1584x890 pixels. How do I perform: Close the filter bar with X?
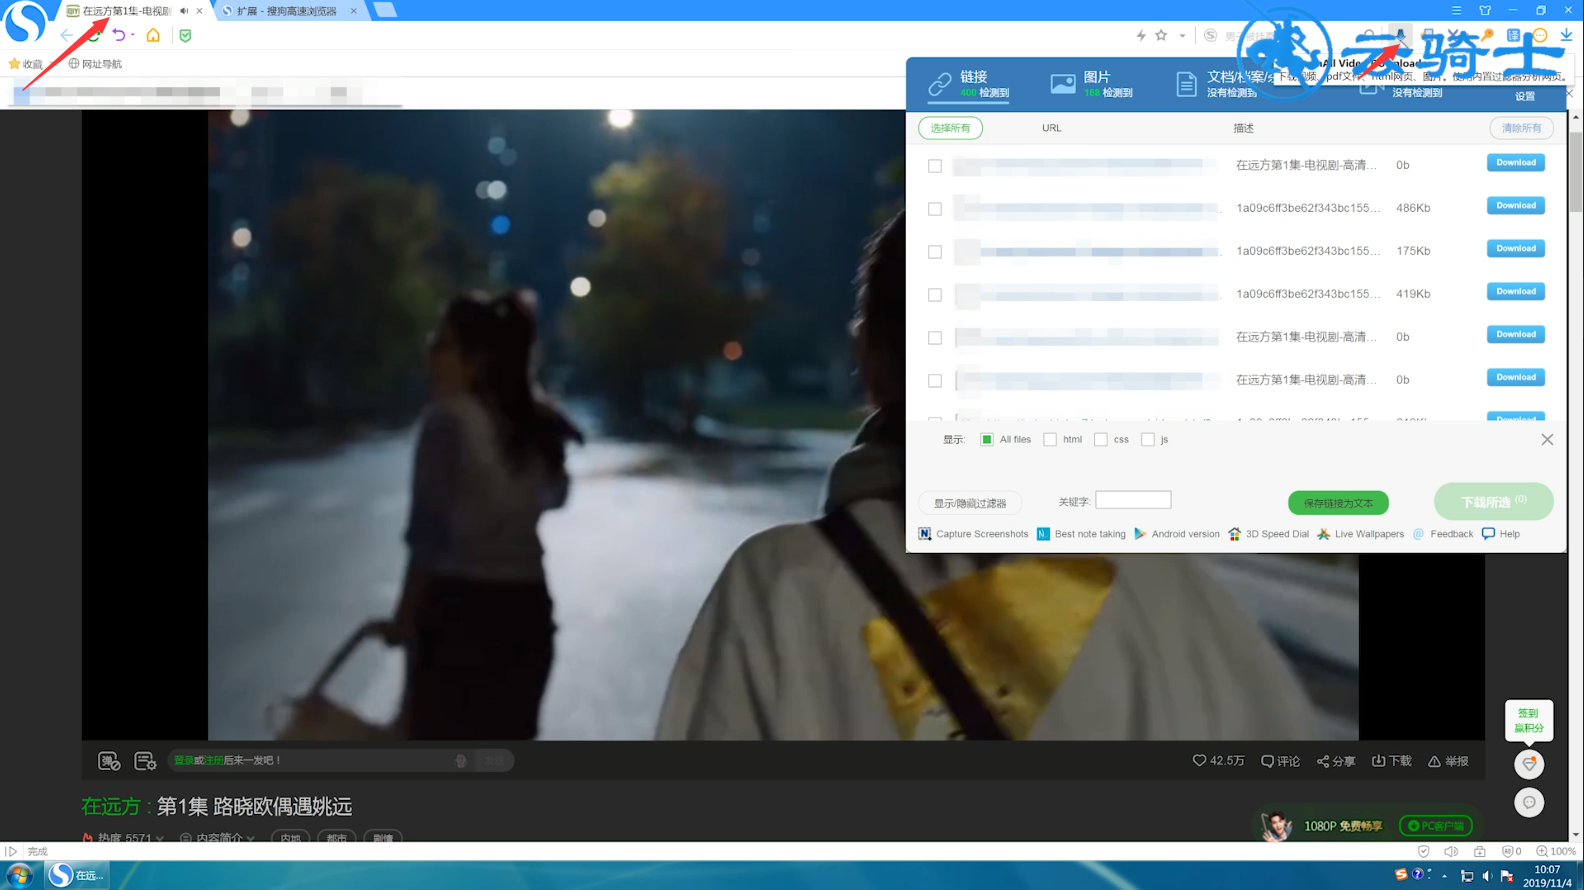[1547, 440]
